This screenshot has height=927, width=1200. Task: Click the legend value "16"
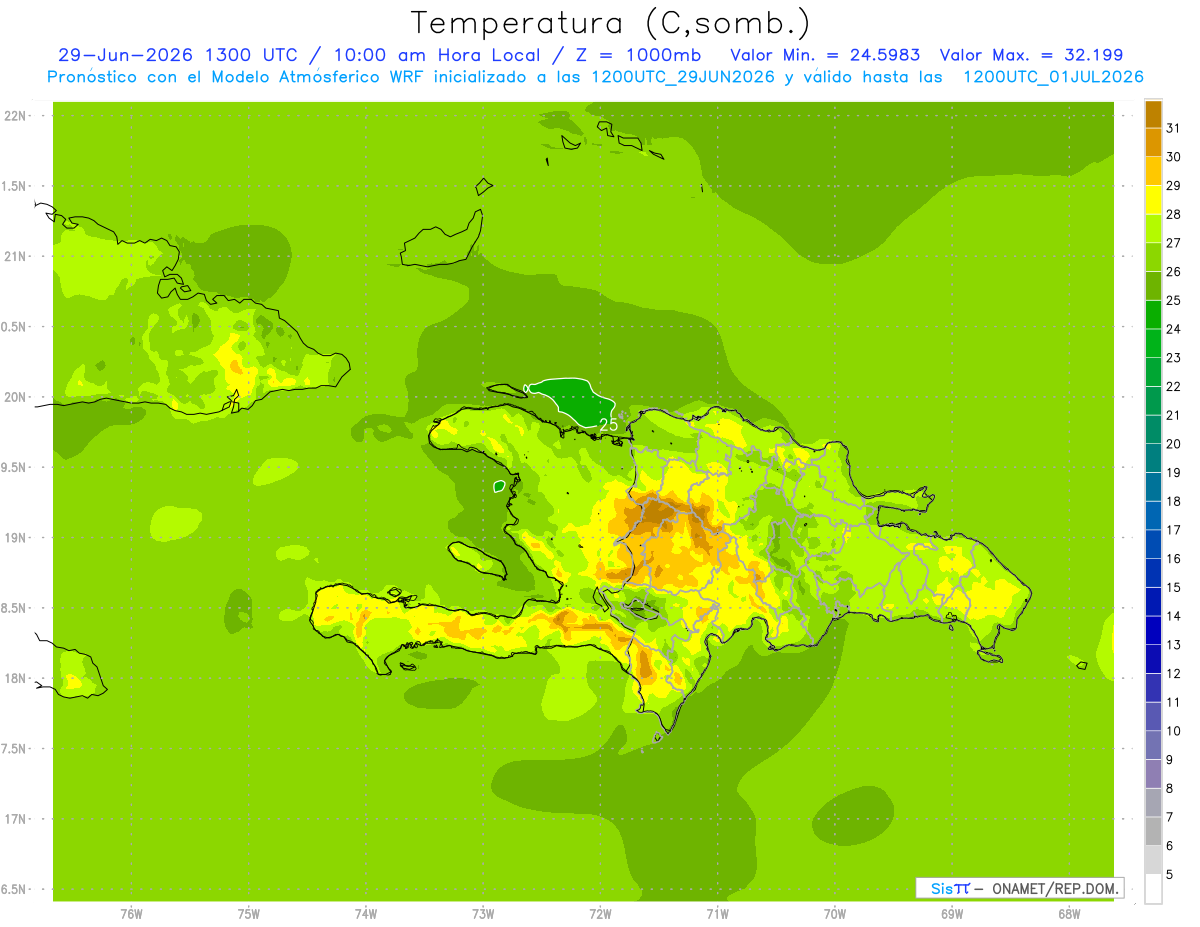(1174, 559)
